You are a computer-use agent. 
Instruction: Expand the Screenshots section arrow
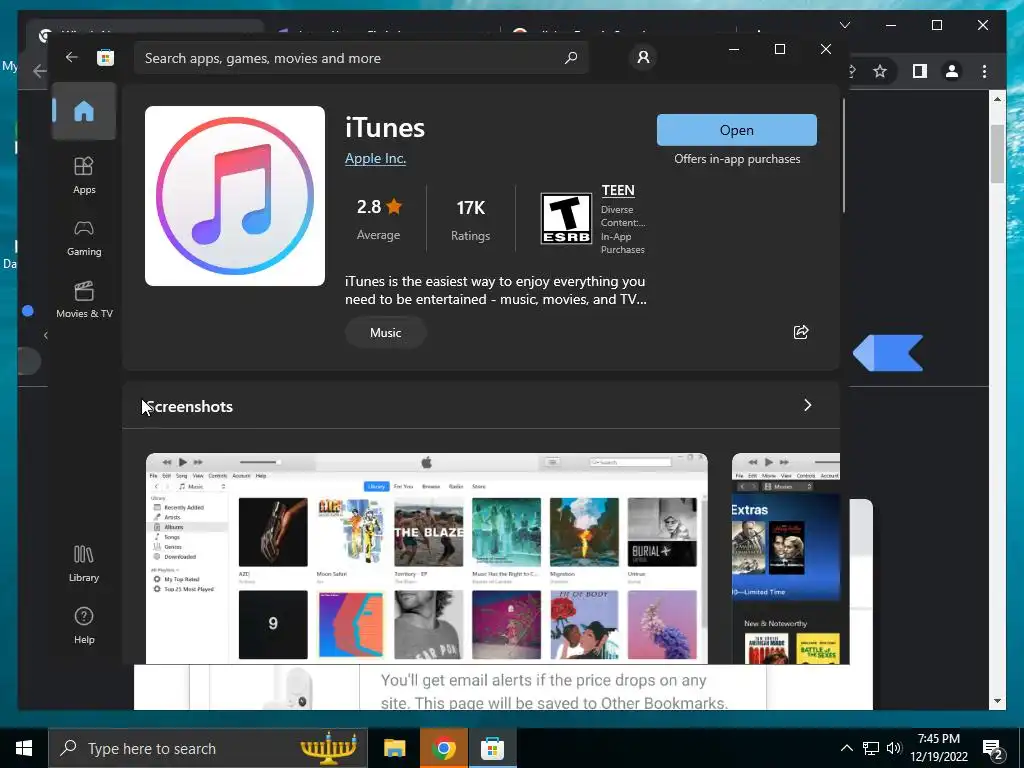click(807, 405)
